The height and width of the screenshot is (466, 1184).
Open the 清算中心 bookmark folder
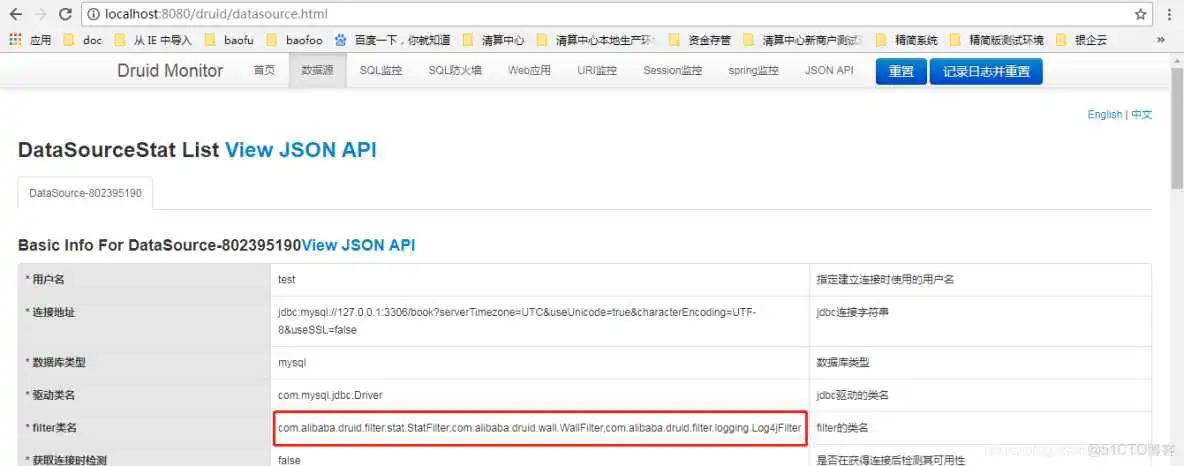coord(493,40)
